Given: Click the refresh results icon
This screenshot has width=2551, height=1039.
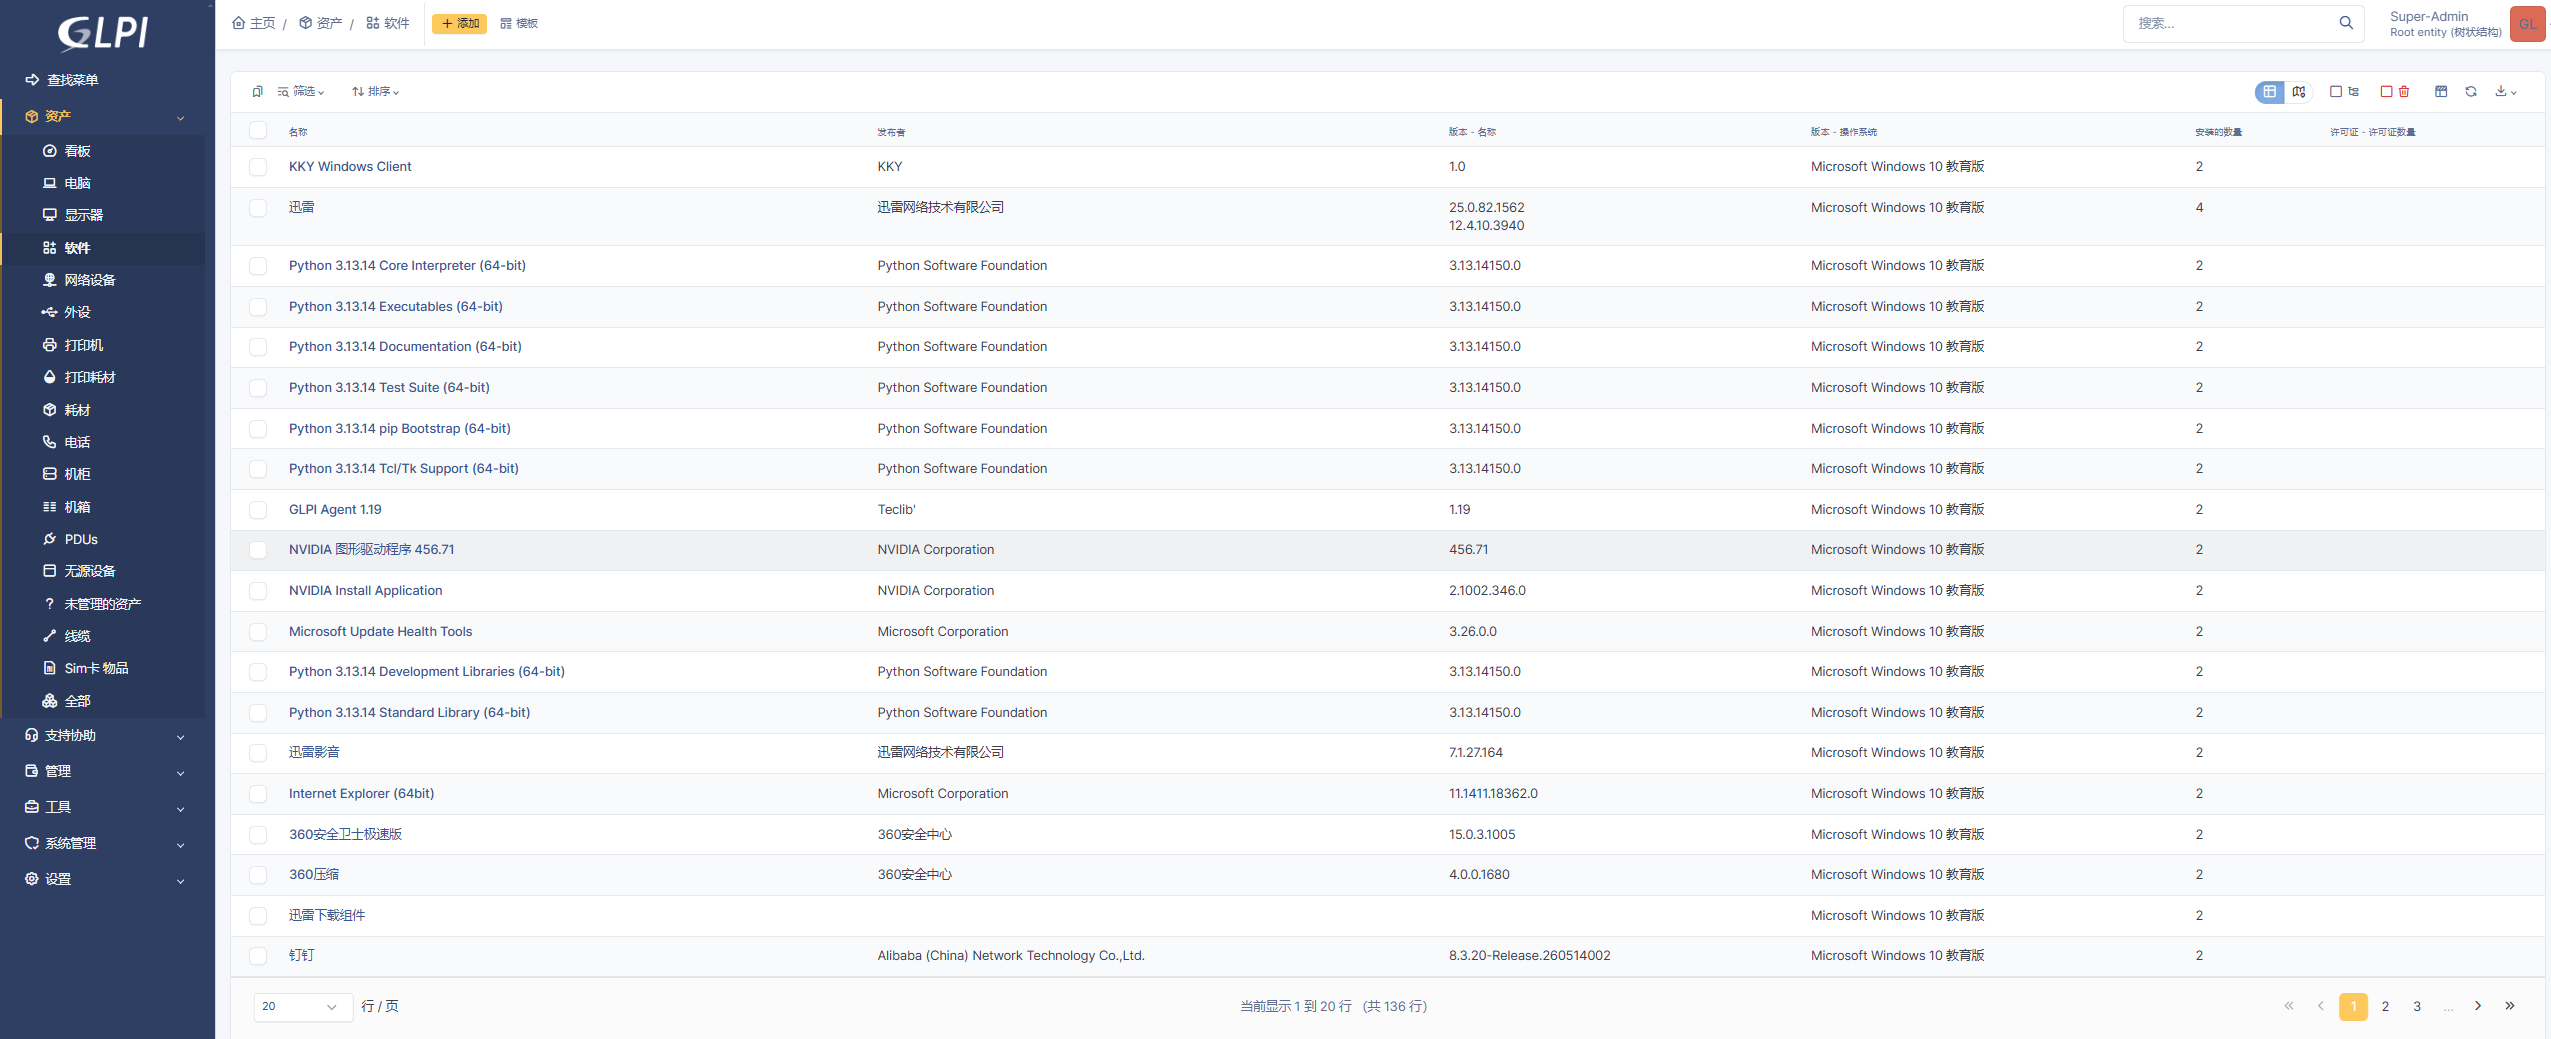Looking at the screenshot, I should tap(2471, 92).
